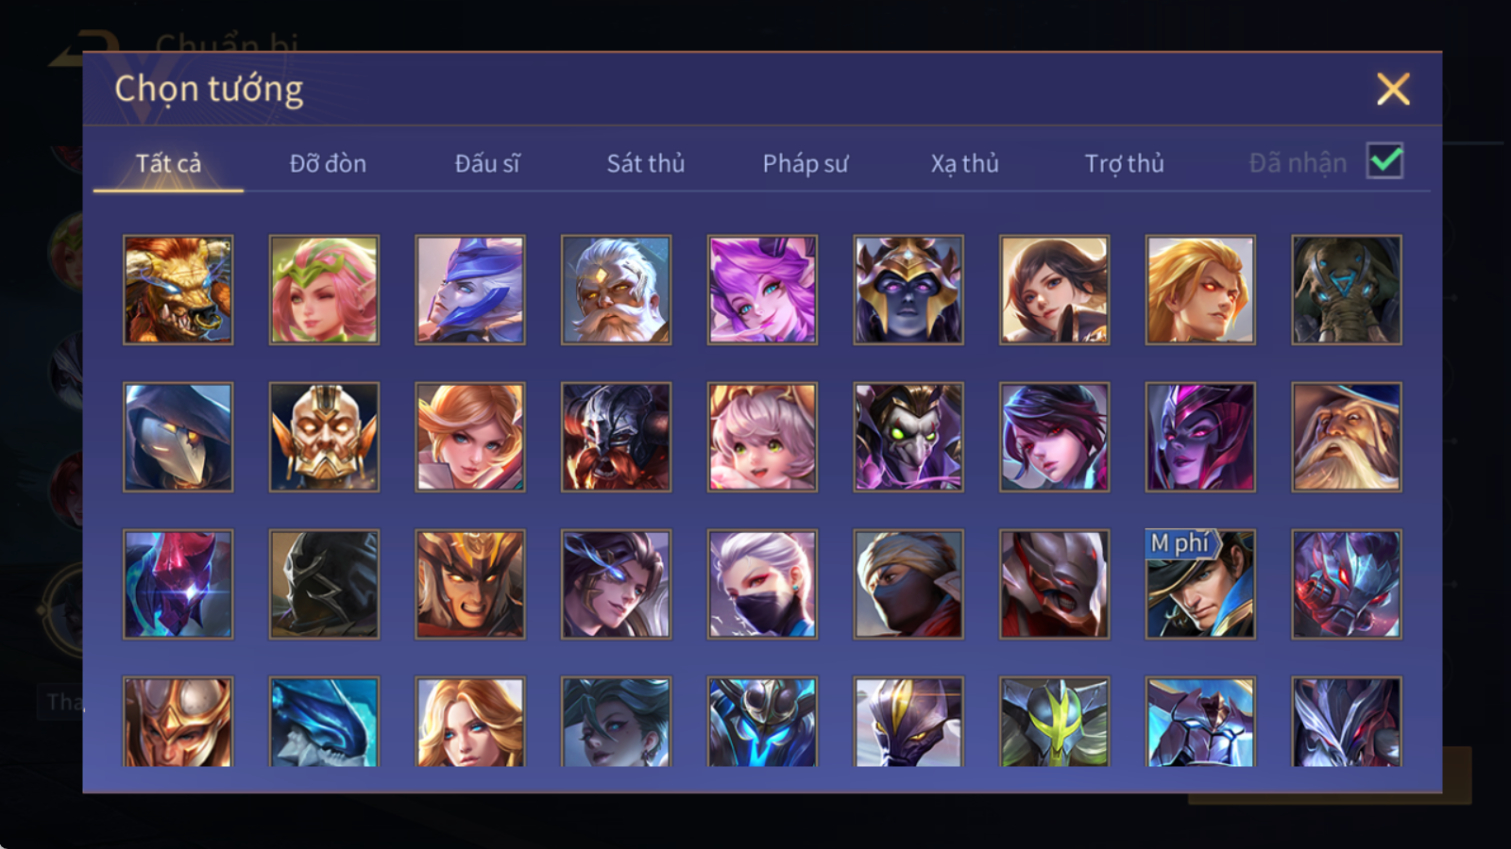Choose the pink-haired elf with leaf crown

pos(324,290)
